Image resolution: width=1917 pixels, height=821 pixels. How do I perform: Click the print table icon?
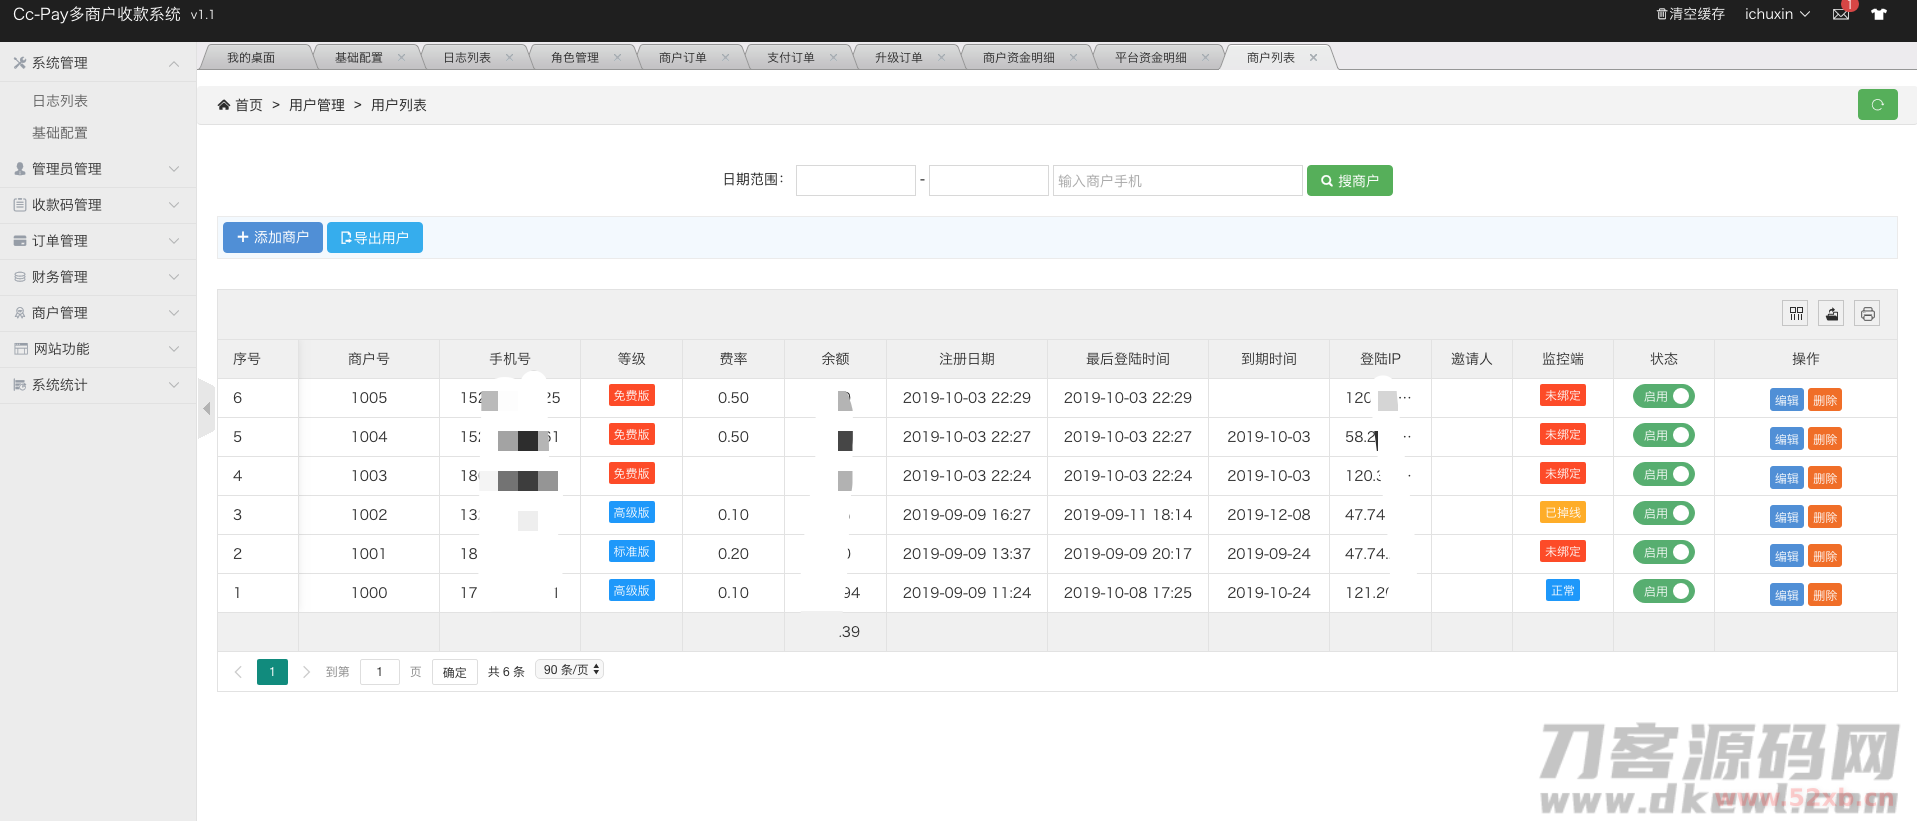[x=1867, y=314]
